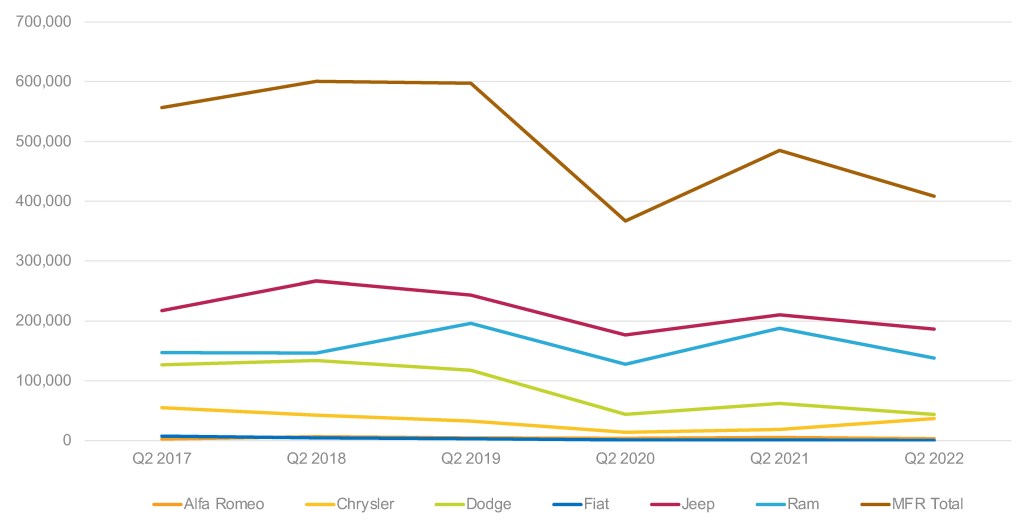Select Jeep line peak at Q2 2018

[x=316, y=281]
